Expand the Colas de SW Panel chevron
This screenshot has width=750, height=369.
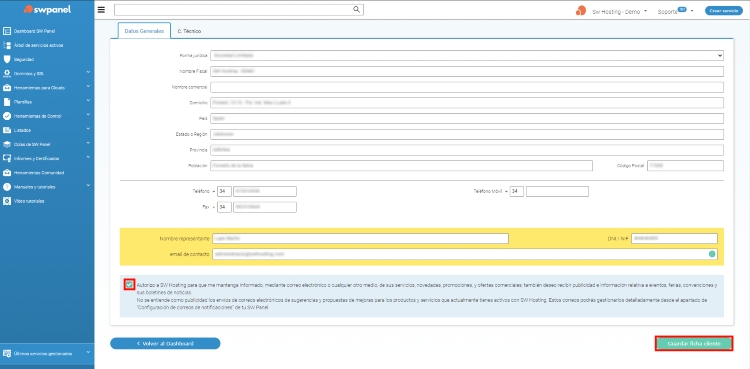click(88, 143)
